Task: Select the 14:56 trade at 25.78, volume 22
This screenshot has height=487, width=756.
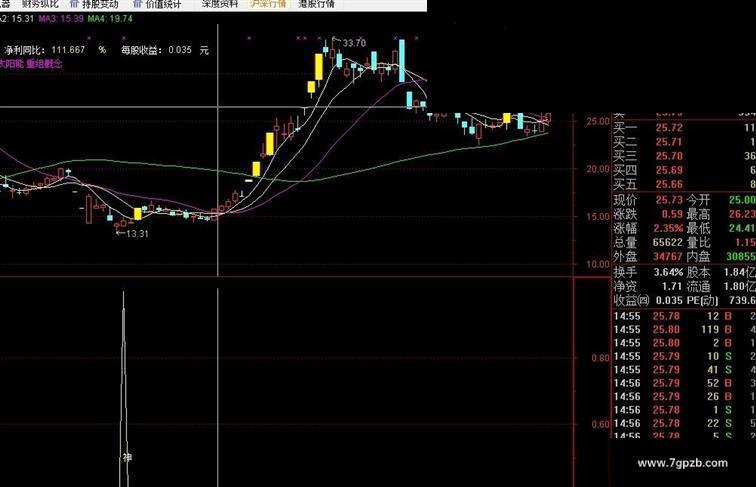Action: pyautogui.click(x=684, y=423)
